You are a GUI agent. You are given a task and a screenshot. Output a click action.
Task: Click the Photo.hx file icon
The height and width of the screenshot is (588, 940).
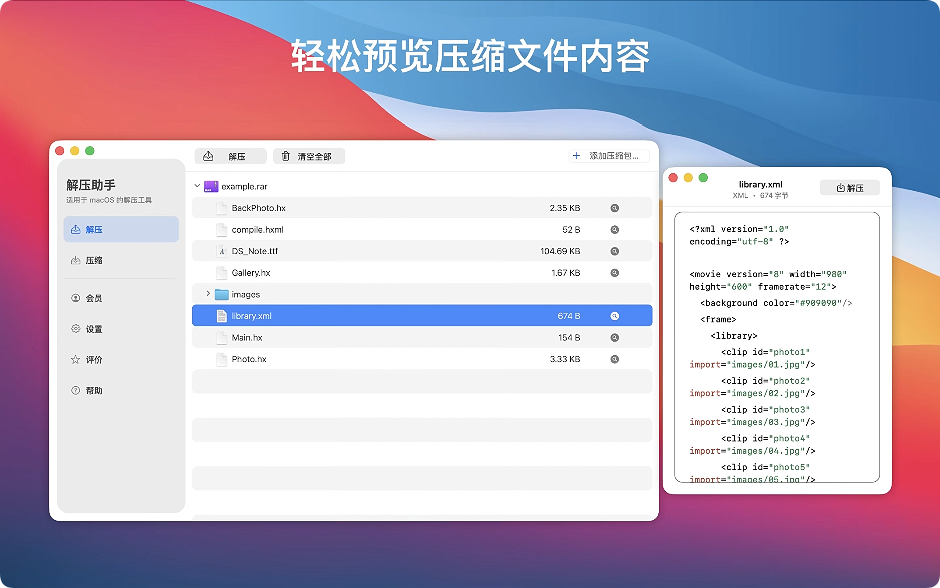221,359
